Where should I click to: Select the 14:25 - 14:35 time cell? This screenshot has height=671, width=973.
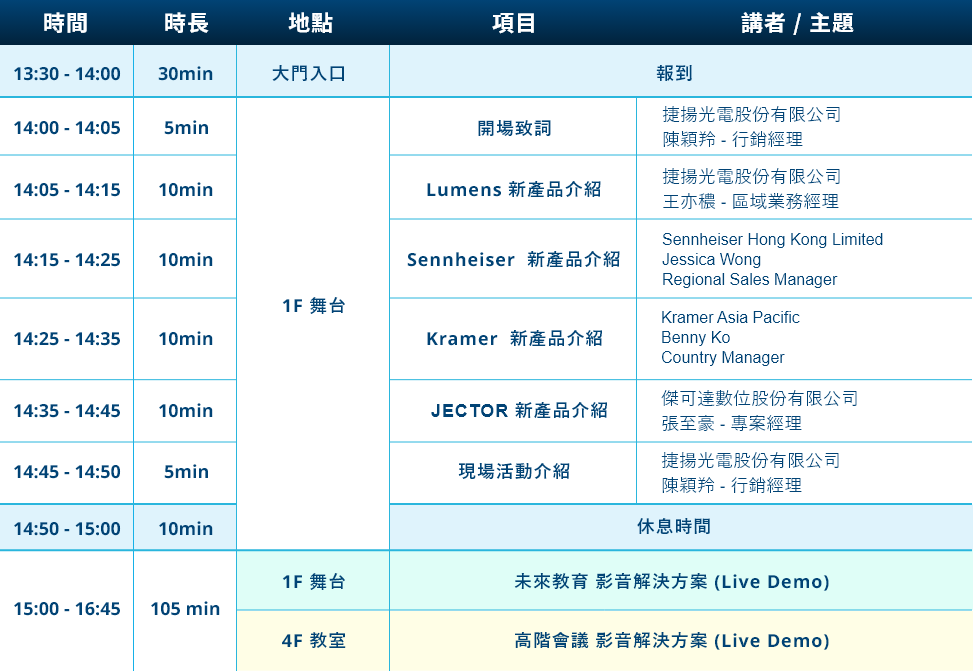[x=67, y=338]
